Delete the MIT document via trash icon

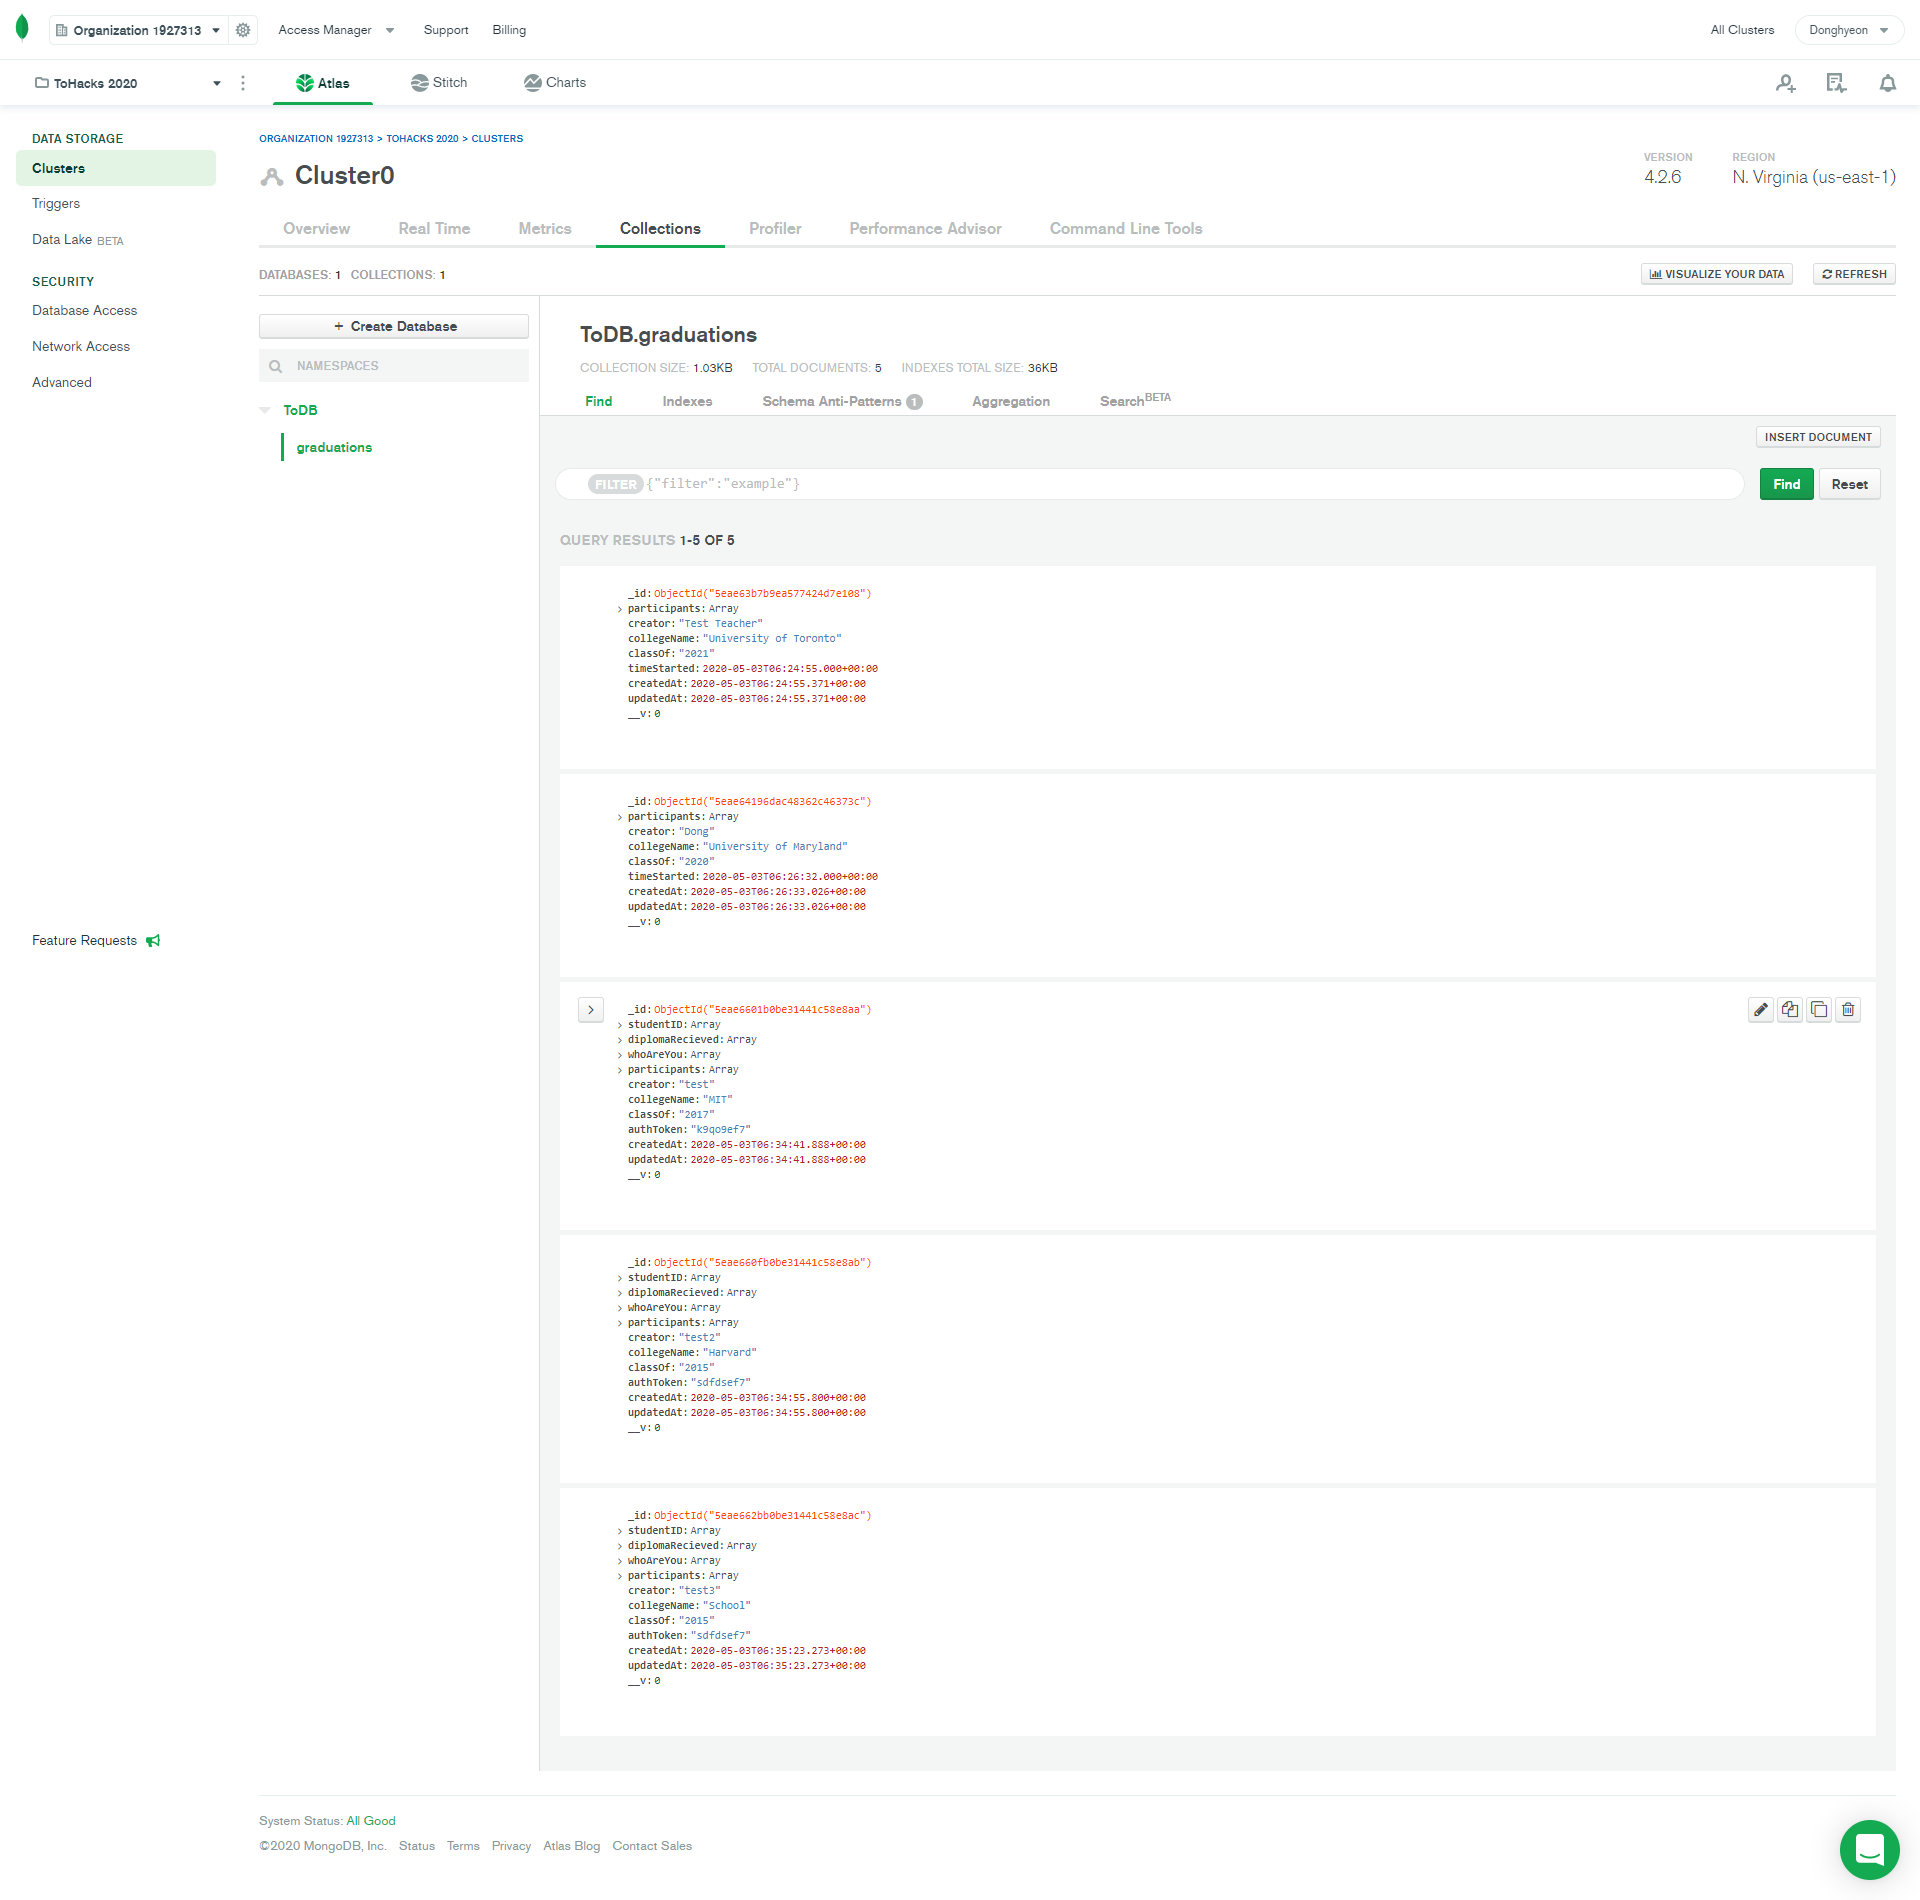coord(1848,1010)
